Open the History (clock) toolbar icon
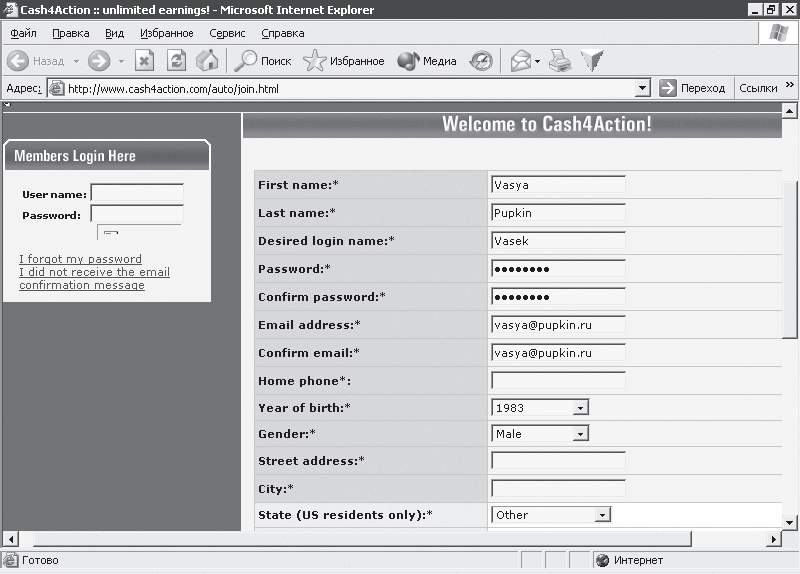The height and width of the screenshot is (574, 800). click(x=481, y=61)
